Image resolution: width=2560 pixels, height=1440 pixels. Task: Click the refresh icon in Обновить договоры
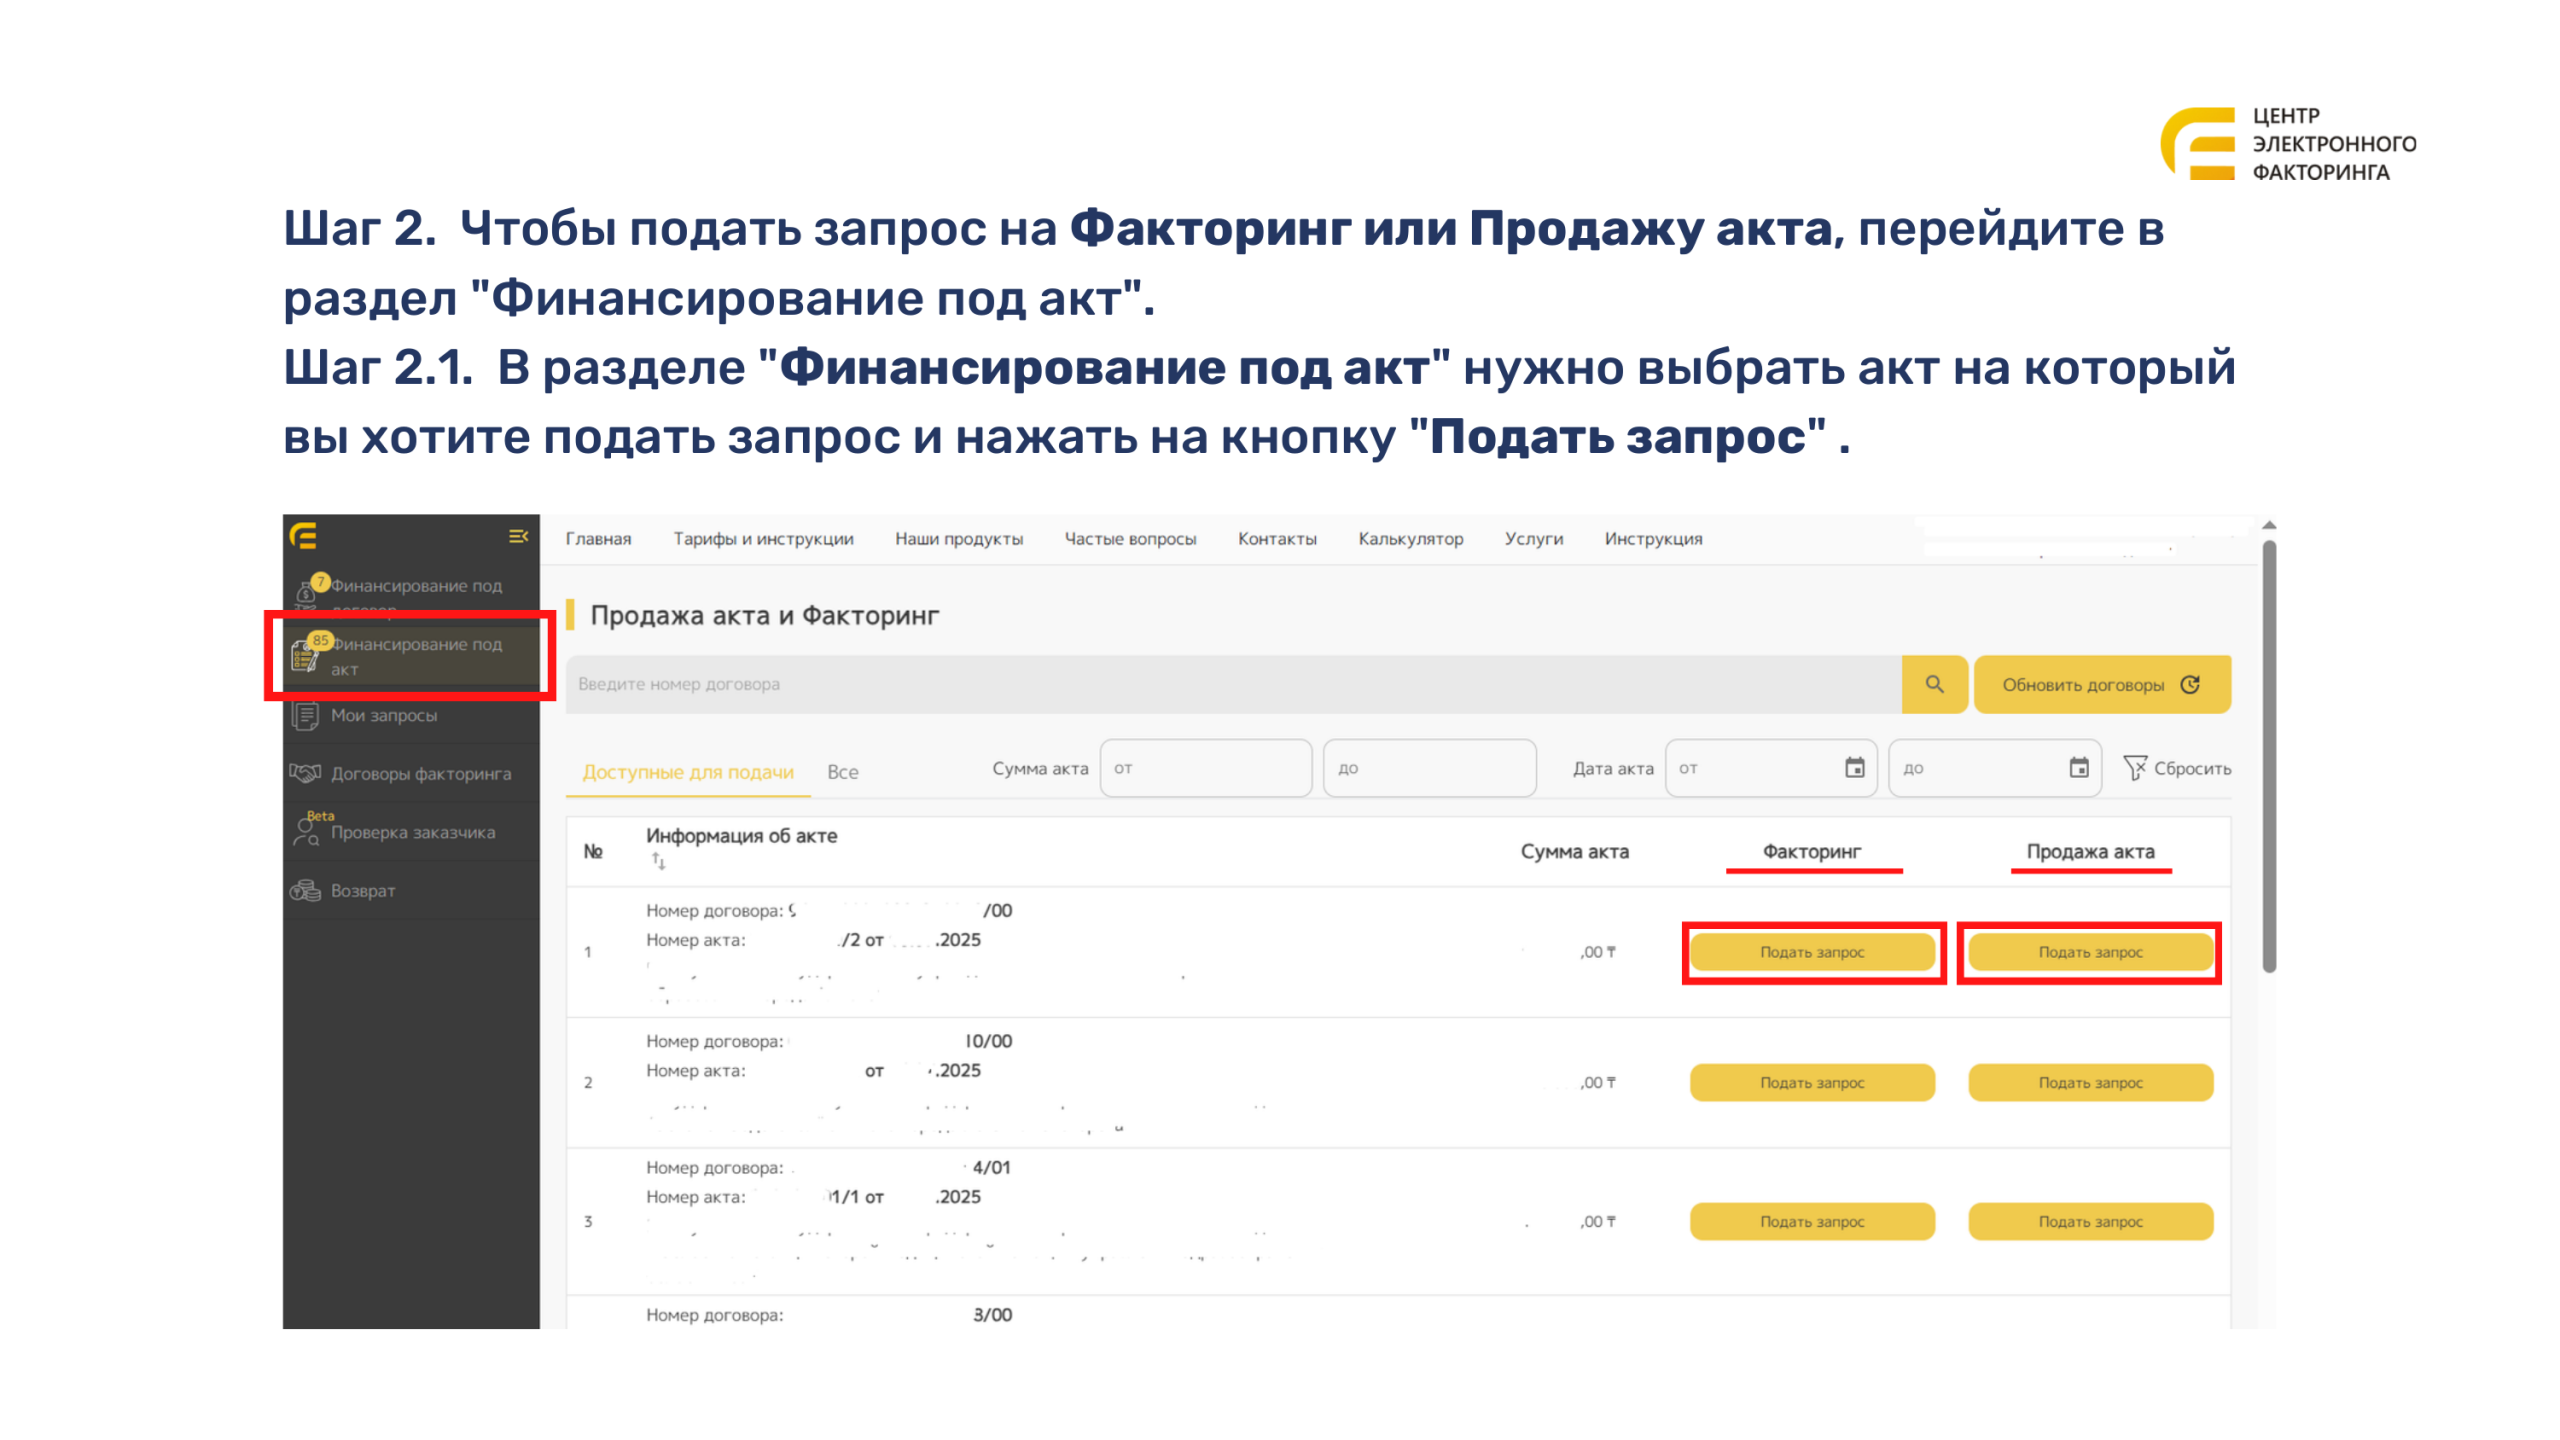coord(2190,684)
